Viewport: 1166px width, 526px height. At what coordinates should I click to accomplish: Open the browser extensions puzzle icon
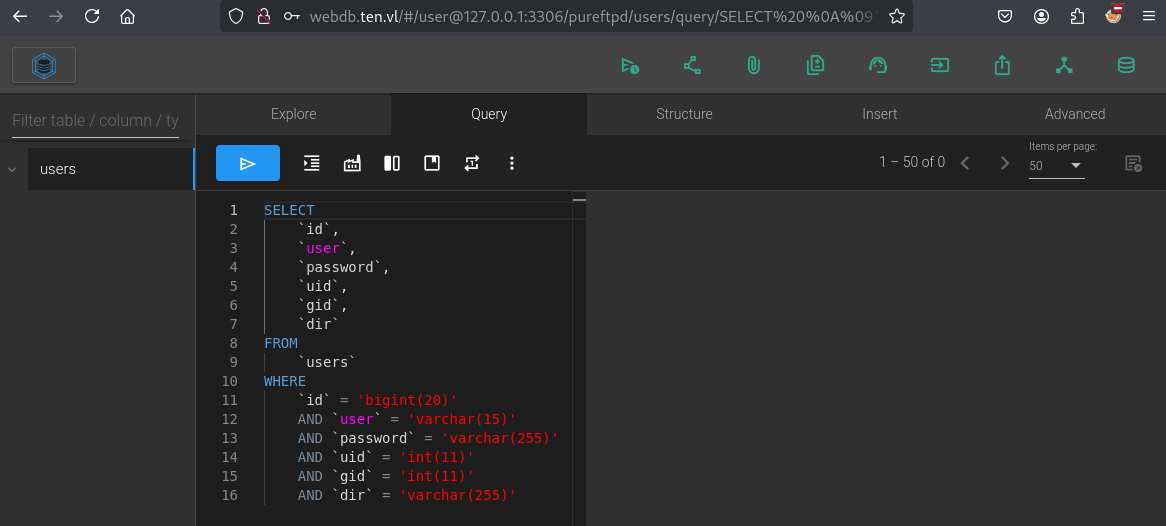coord(1077,16)
